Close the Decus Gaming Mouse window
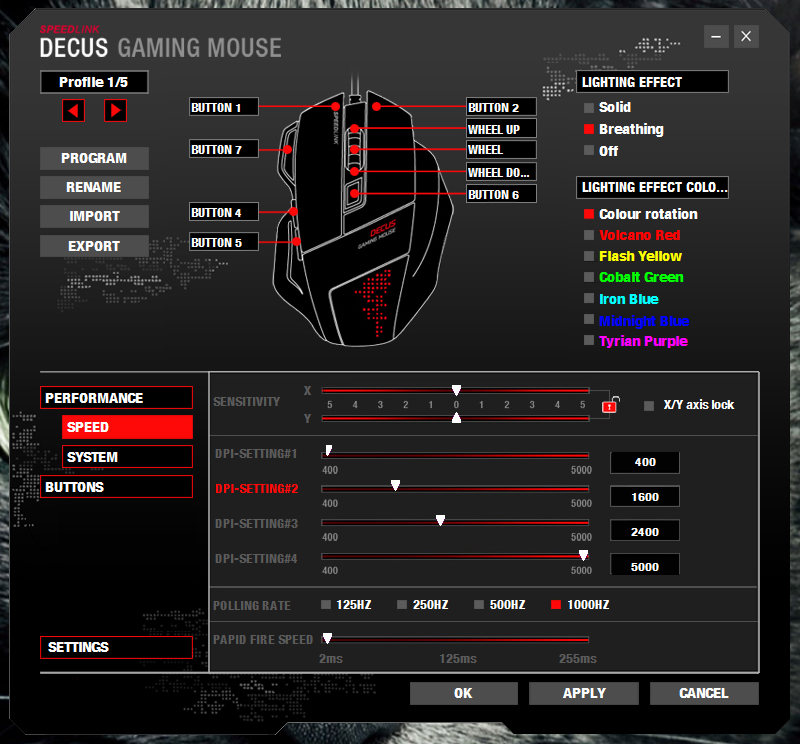 click(746, 37)
